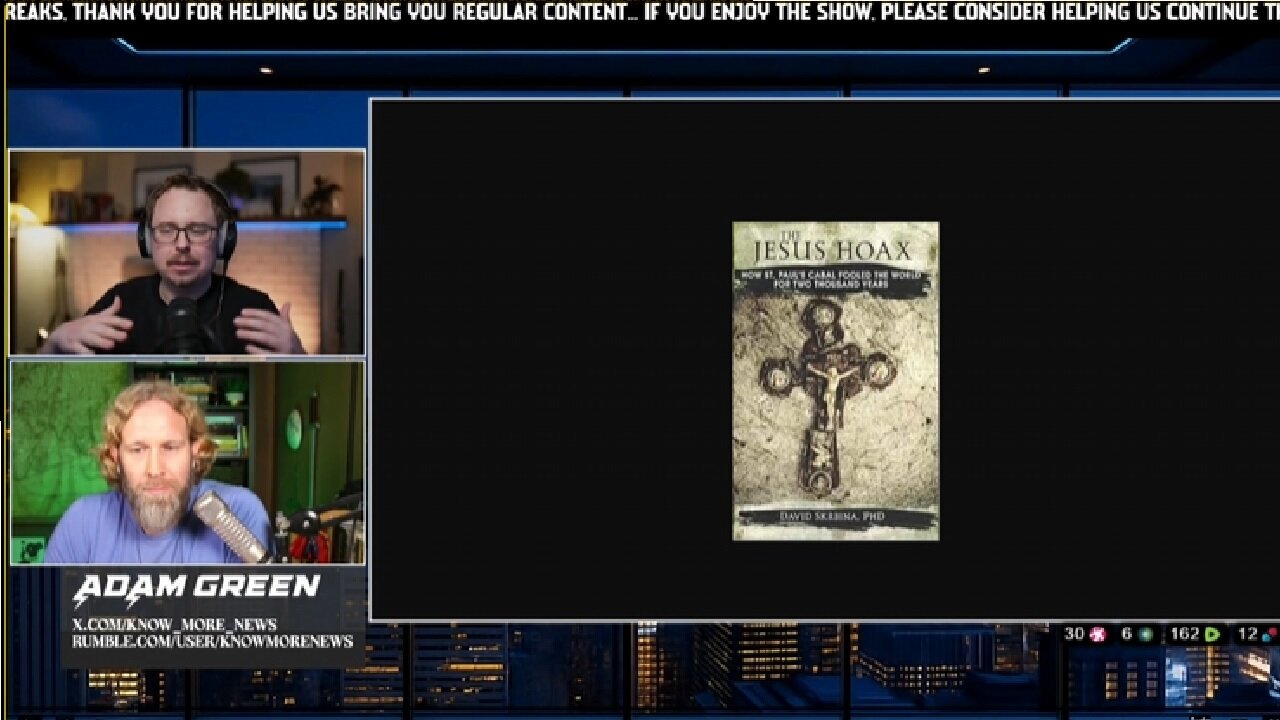
Task: Click the RUMBLE.COM/USER/KNOWMORENEWS text
Action: [212, 641]
